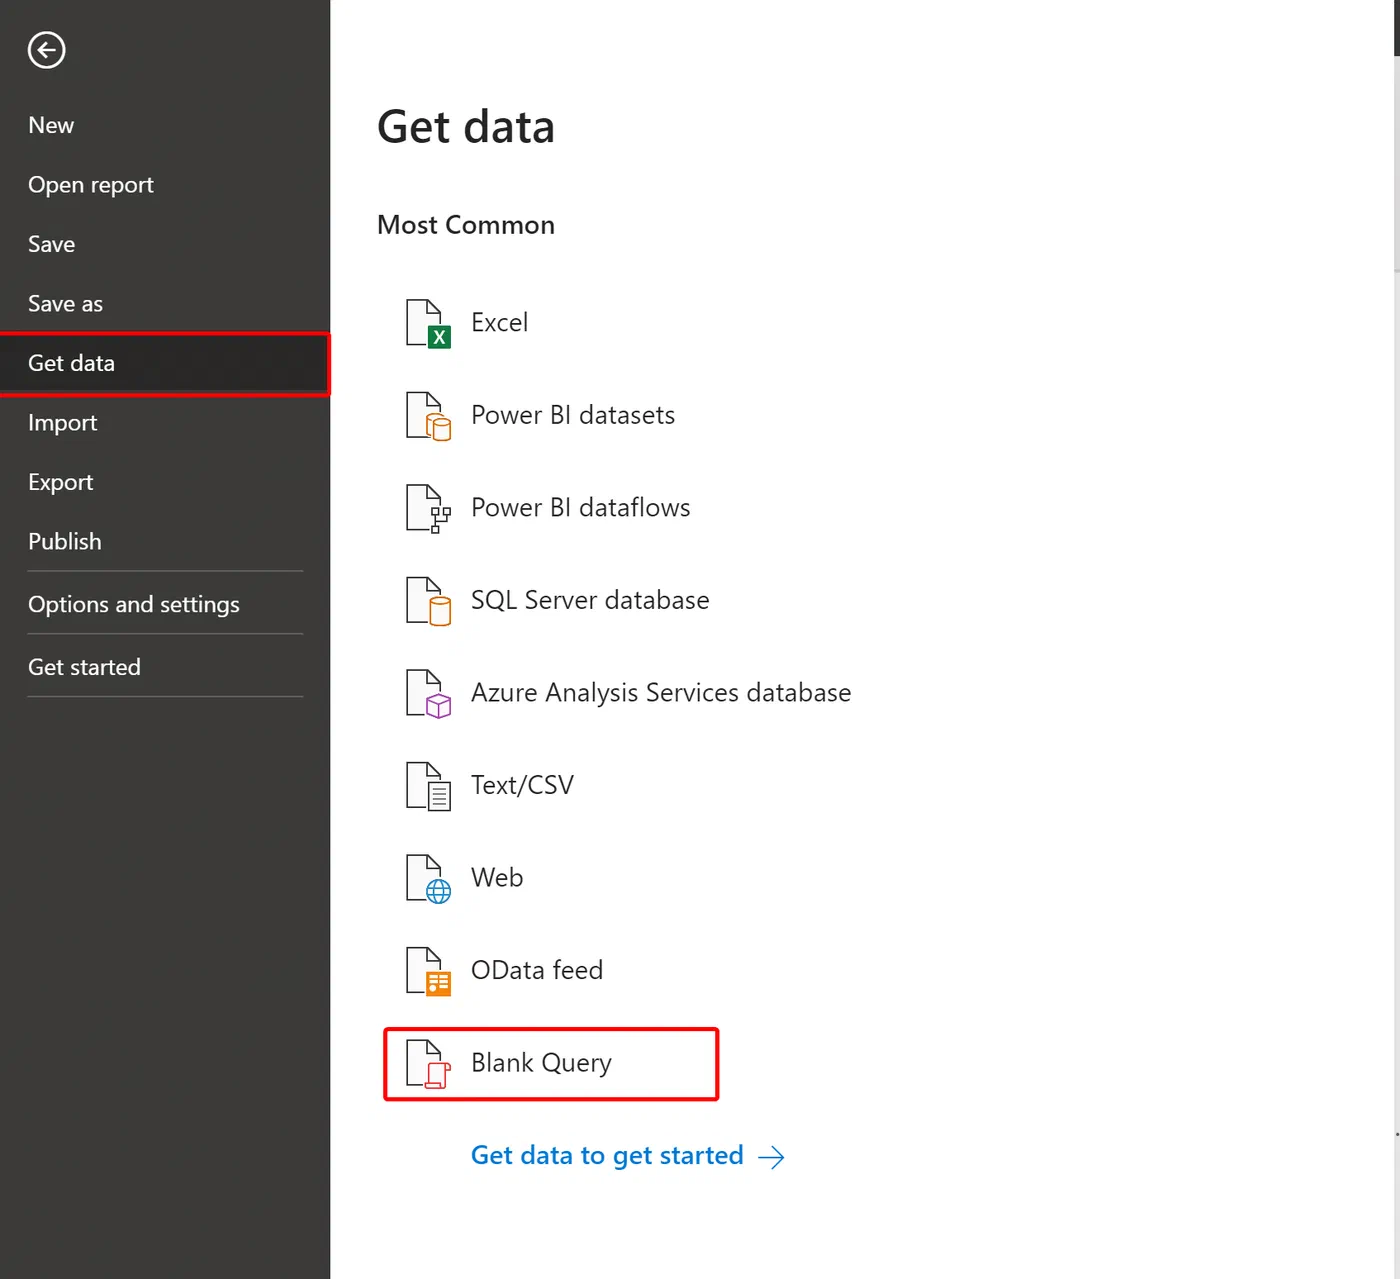The width and height of the screenshot is (1400, 1279).
Task: Choose the OData feed label
Action: tap(537, 970)
